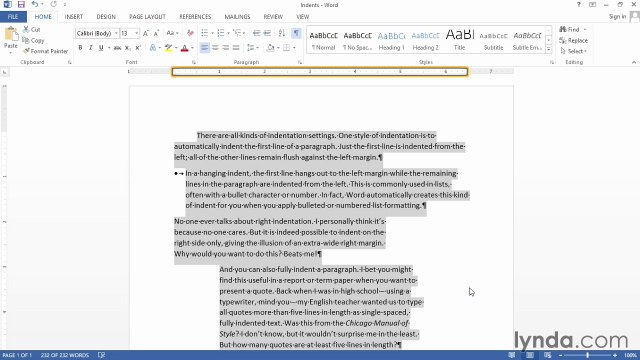The height and width of the screenshot is (360, 640).
Task: Toggle underline formatting
Action: (101, 48)
